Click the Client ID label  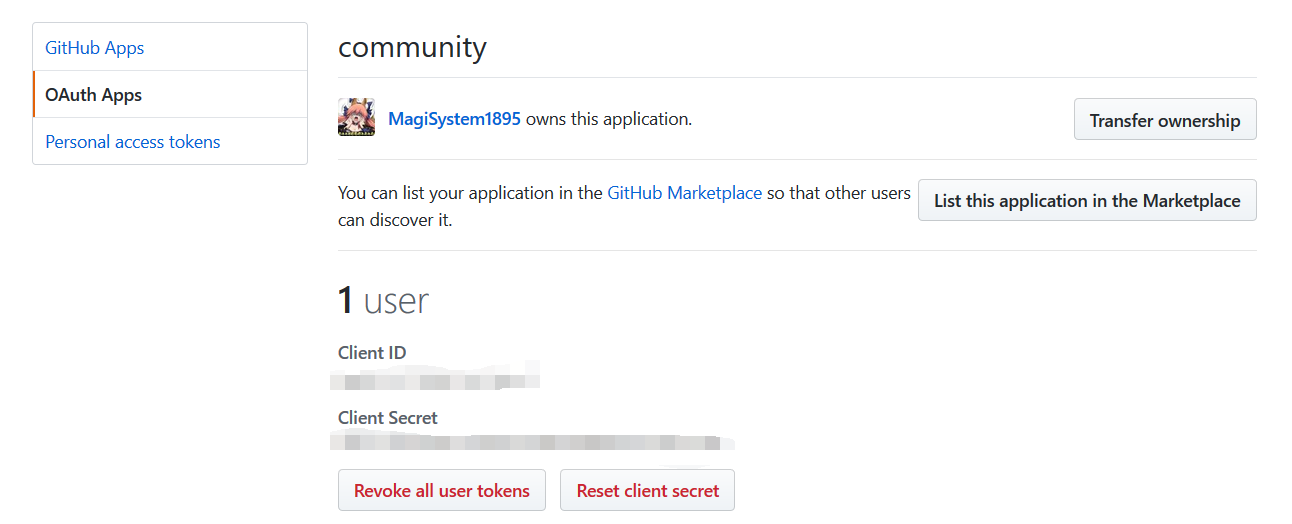click(372, 353)
